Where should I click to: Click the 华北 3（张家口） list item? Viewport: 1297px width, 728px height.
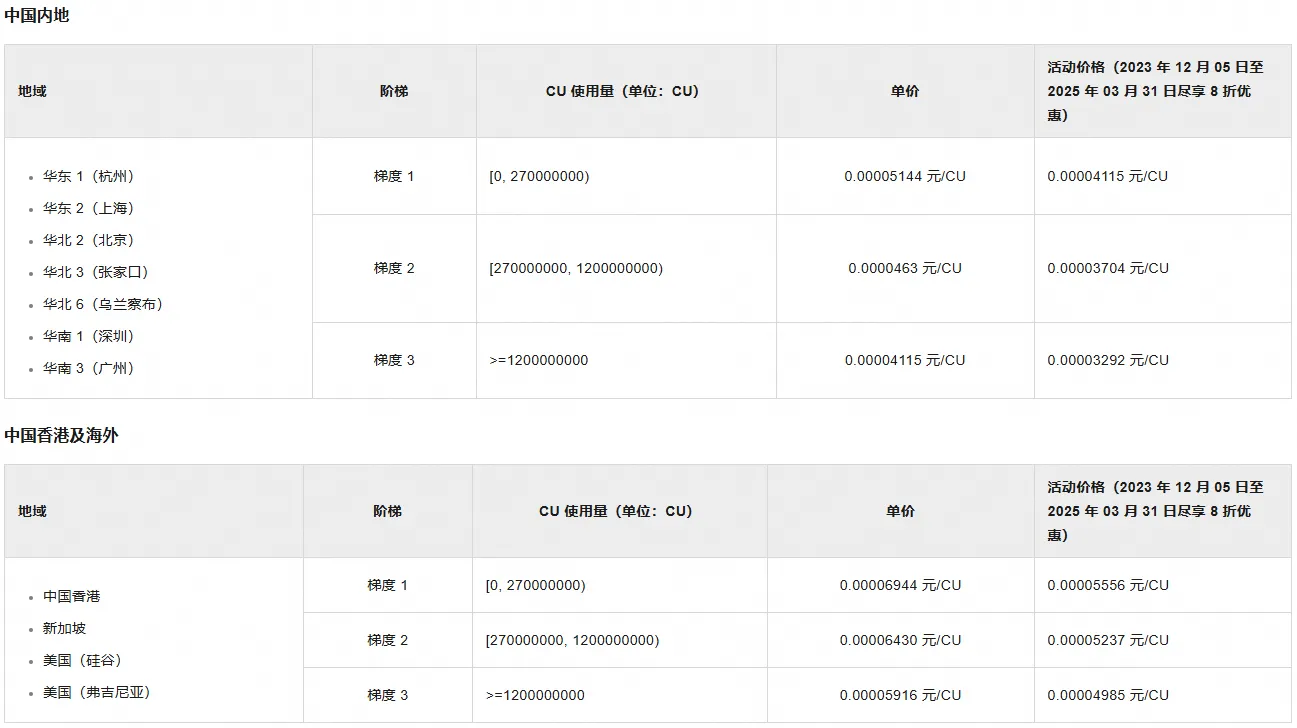[95, 272]
